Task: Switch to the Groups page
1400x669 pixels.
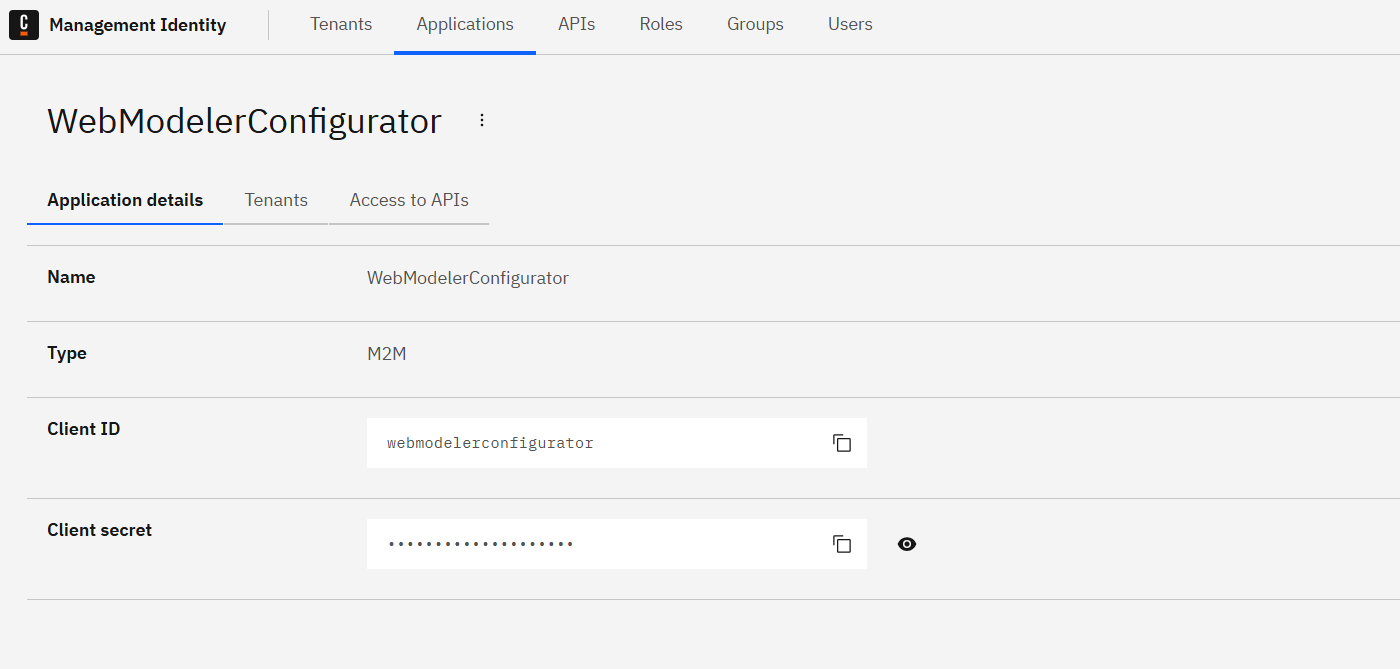Action: click(755, 25)
